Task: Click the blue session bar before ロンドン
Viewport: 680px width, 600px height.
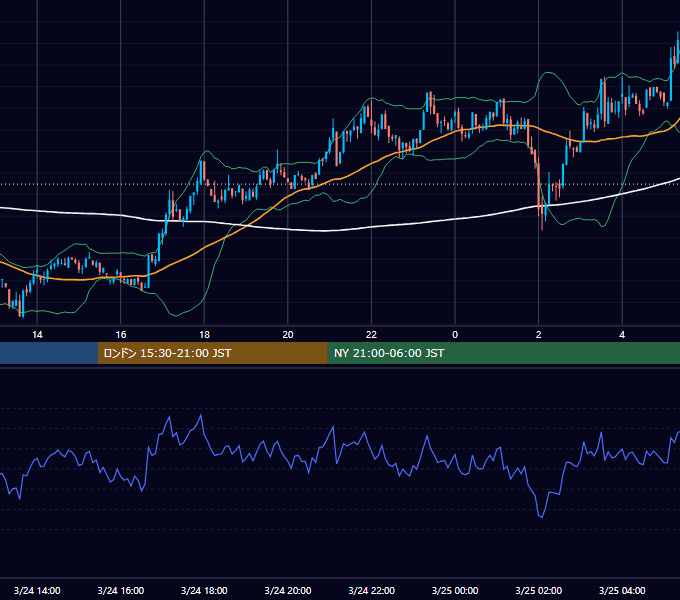Action: (x=49, y=353)
